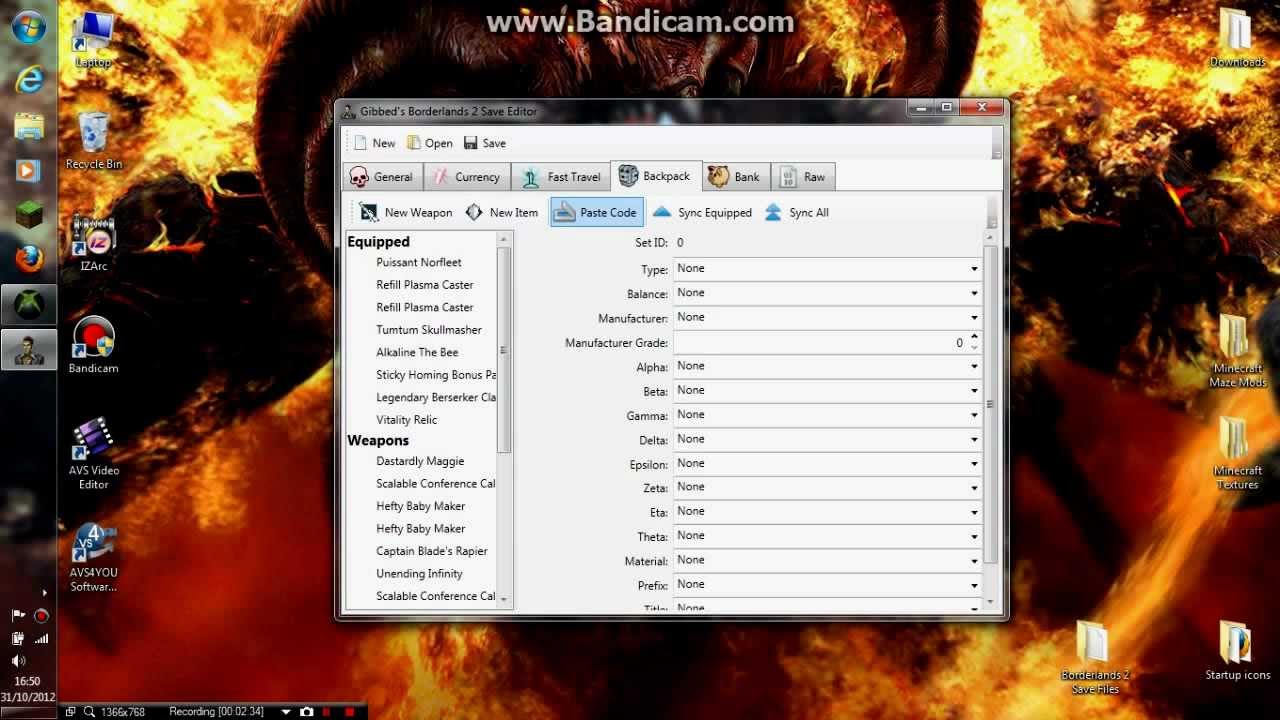This screenshot has height=720, width=1280.
Task: Click the volume speaker tray icon
Action: tap(18, 661)
